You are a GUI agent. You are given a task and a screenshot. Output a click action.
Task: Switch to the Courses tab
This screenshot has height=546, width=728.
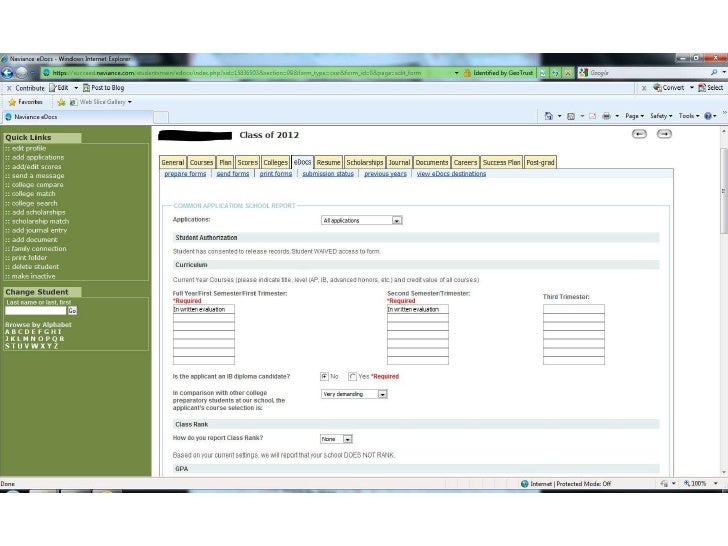(x=201, y=162)
